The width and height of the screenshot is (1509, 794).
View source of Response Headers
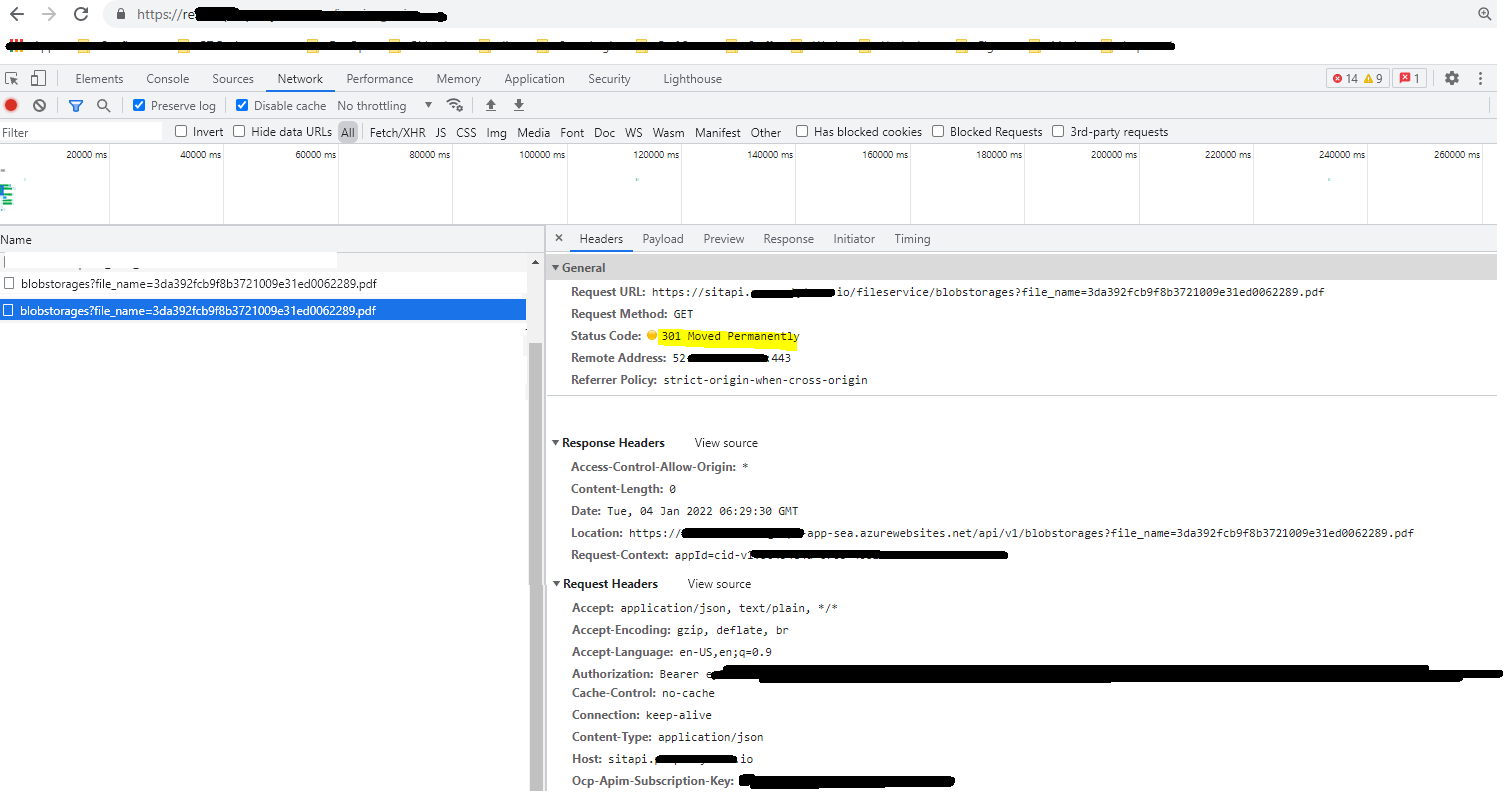tap(726, 442)
